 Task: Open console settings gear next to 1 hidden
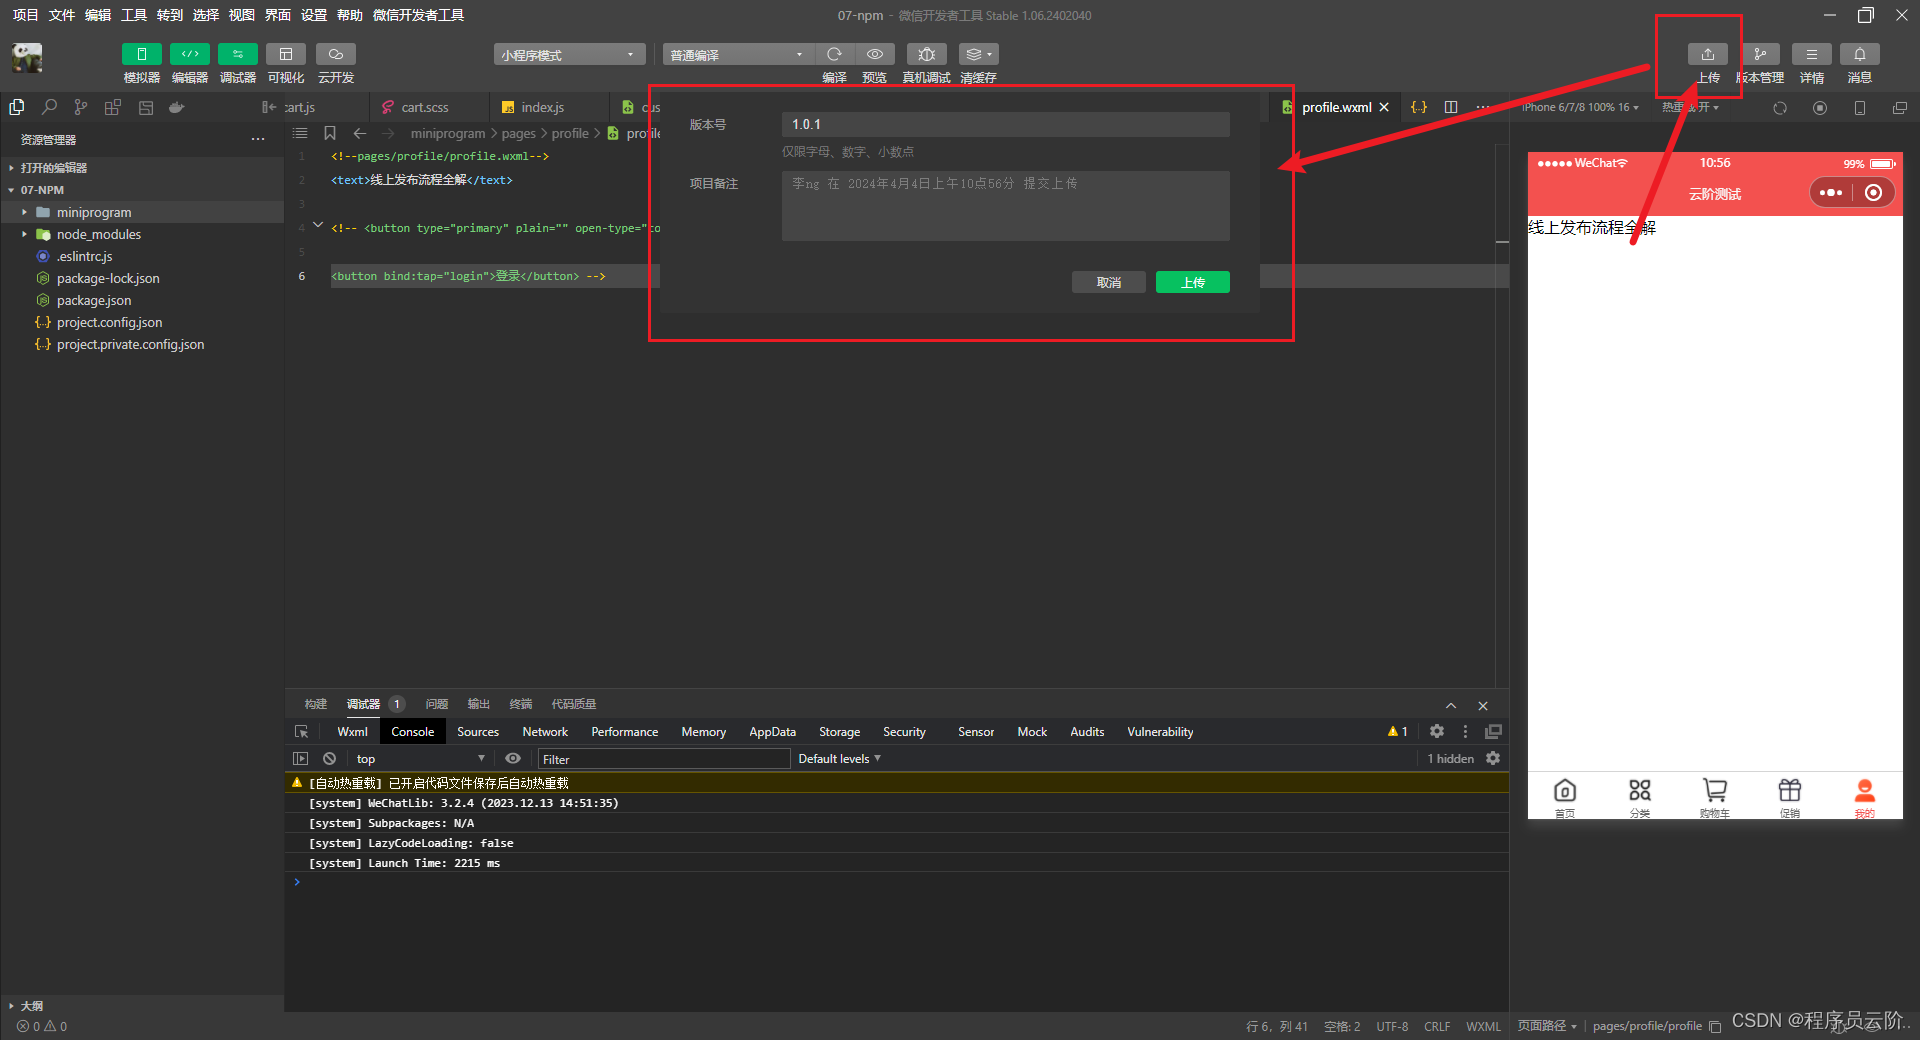pyautogui.click(x=1493, y=759)
